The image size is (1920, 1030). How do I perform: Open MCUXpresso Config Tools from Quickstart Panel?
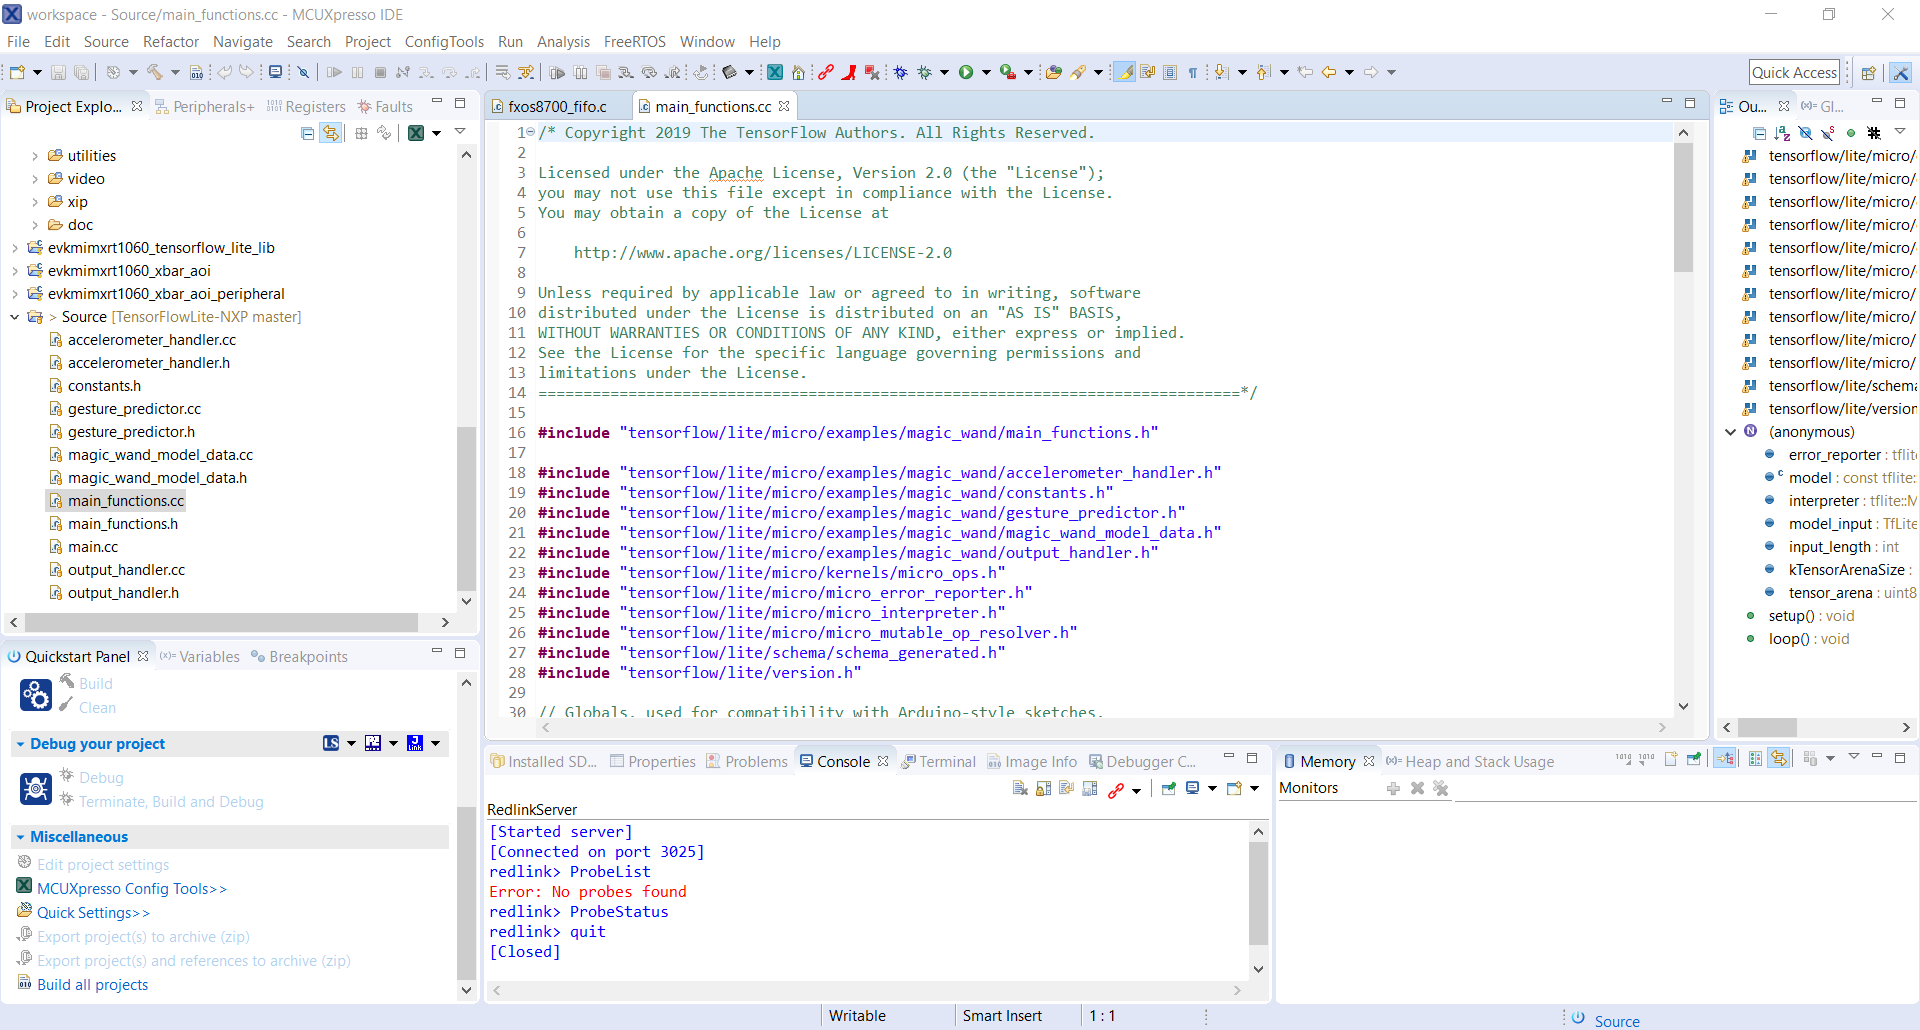[x=133, y=888]
